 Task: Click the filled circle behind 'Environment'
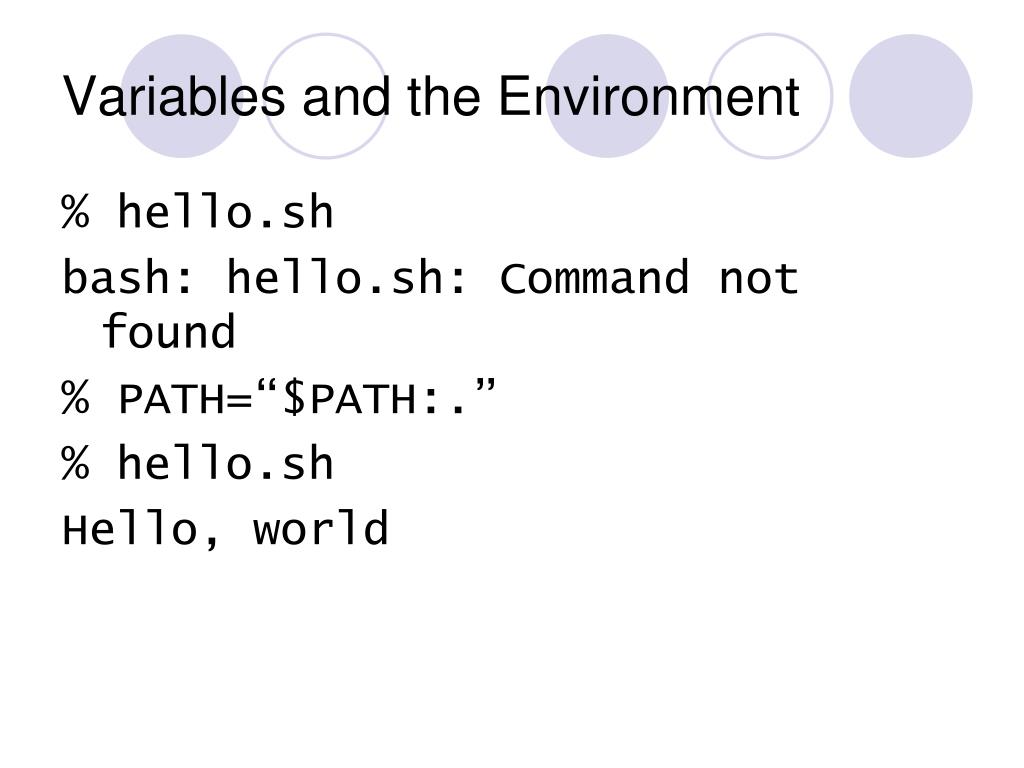tap(607, 96)
